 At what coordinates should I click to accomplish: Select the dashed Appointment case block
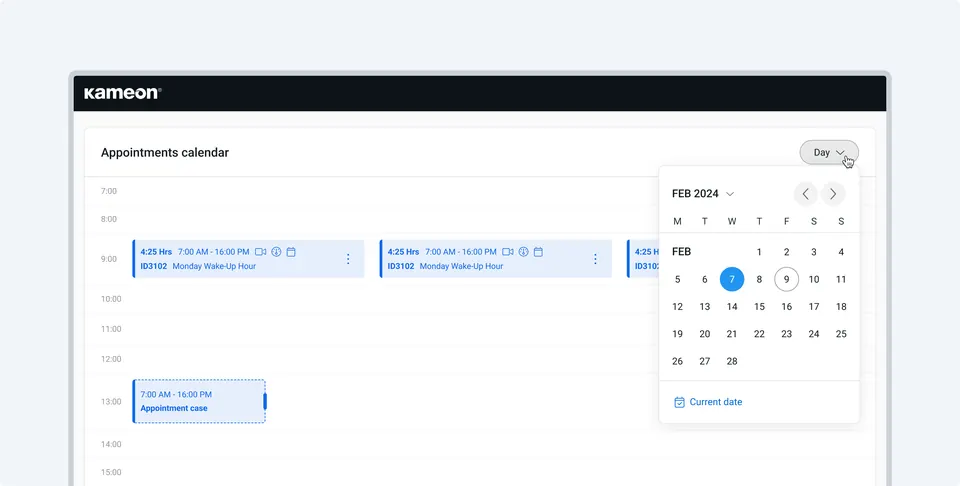(x=199, y=401)
